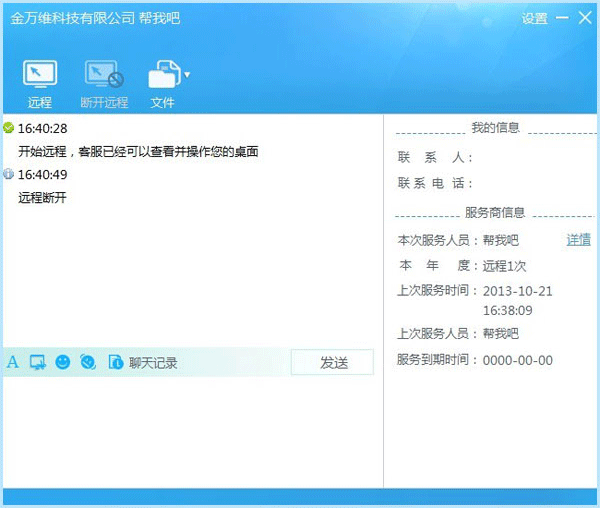The height and width of the screenshot is (508, 600).
Task: Click the 远程 remote control icon
Action: pyautogui.click(x=40, y=75)
